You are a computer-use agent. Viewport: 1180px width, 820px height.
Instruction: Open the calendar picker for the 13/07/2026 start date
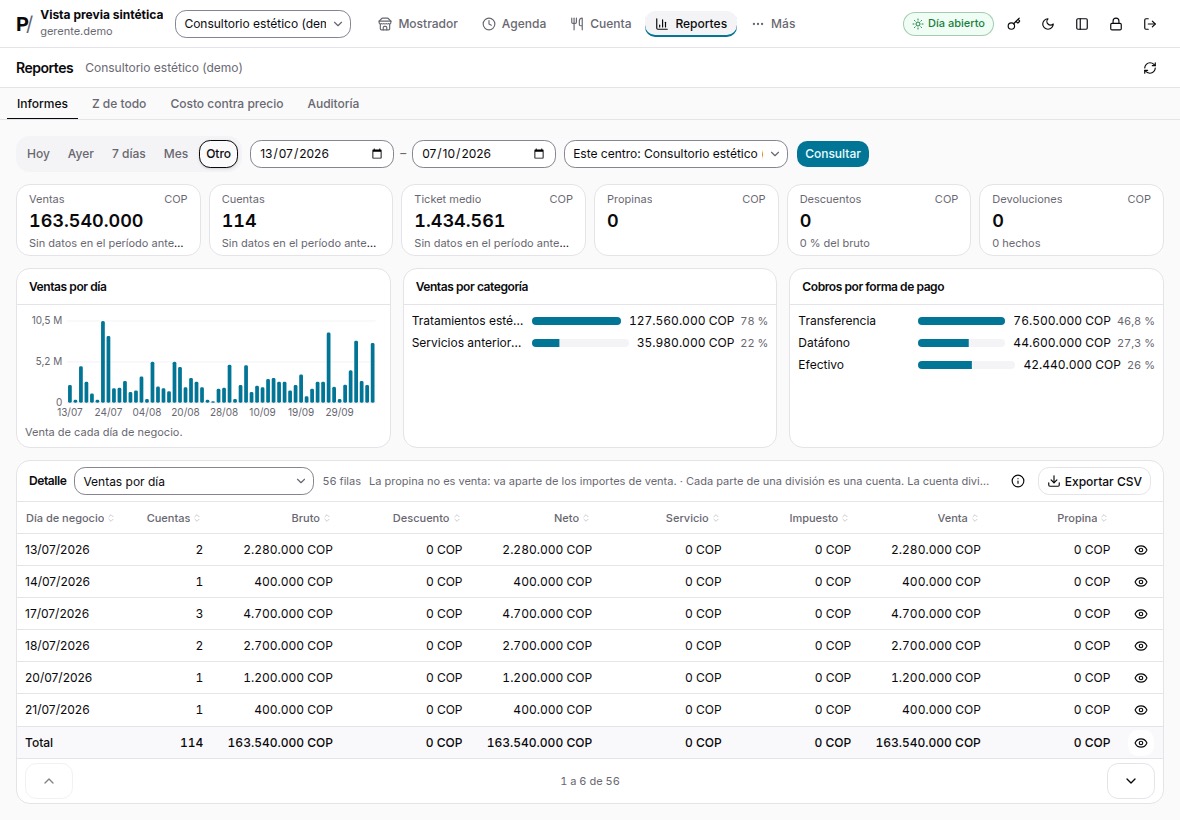coord(377,154)
